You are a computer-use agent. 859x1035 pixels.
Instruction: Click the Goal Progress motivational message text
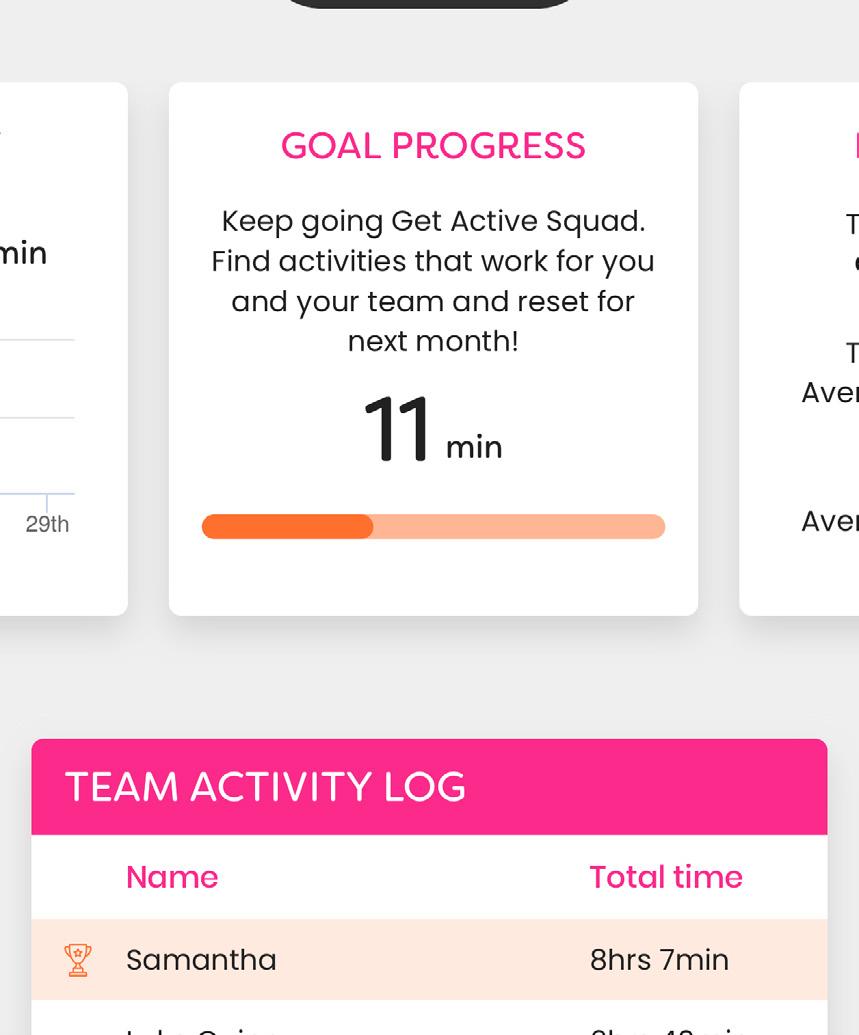coord(433,281)
